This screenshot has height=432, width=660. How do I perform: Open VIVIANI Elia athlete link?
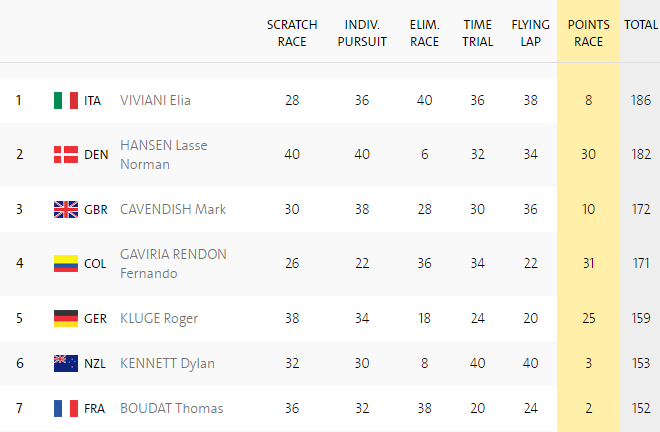155,100
